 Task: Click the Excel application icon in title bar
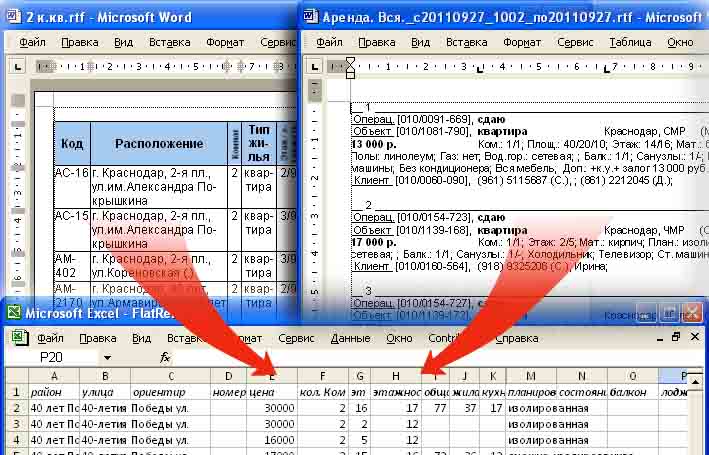[14, 313]
